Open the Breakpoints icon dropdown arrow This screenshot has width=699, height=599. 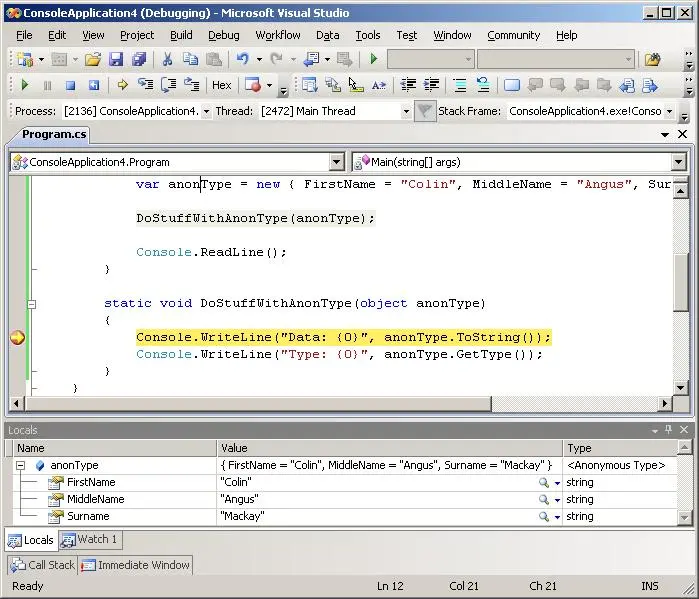269,85
